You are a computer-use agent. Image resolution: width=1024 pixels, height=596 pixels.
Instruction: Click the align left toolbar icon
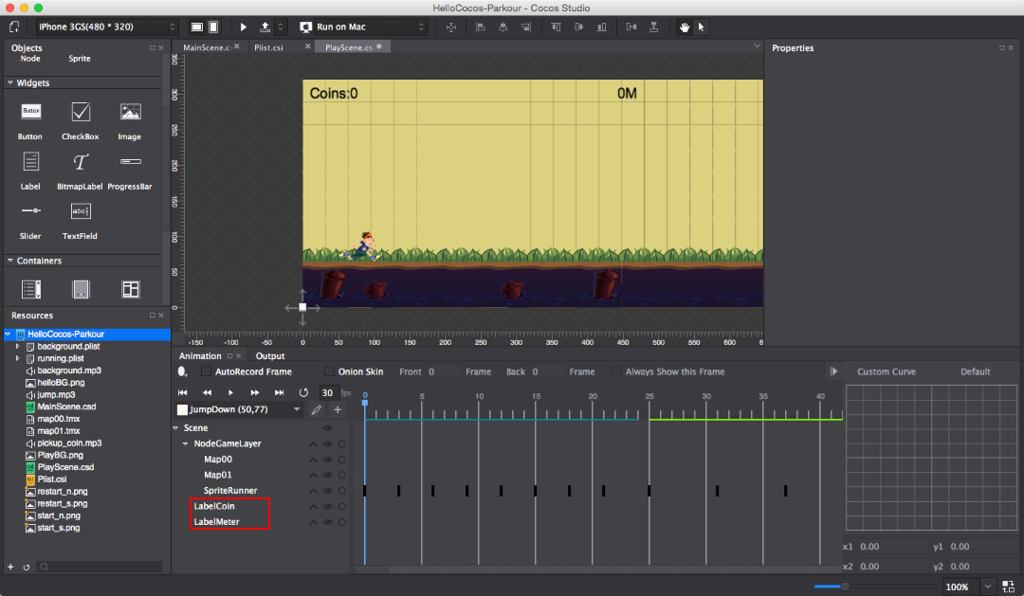481,27
